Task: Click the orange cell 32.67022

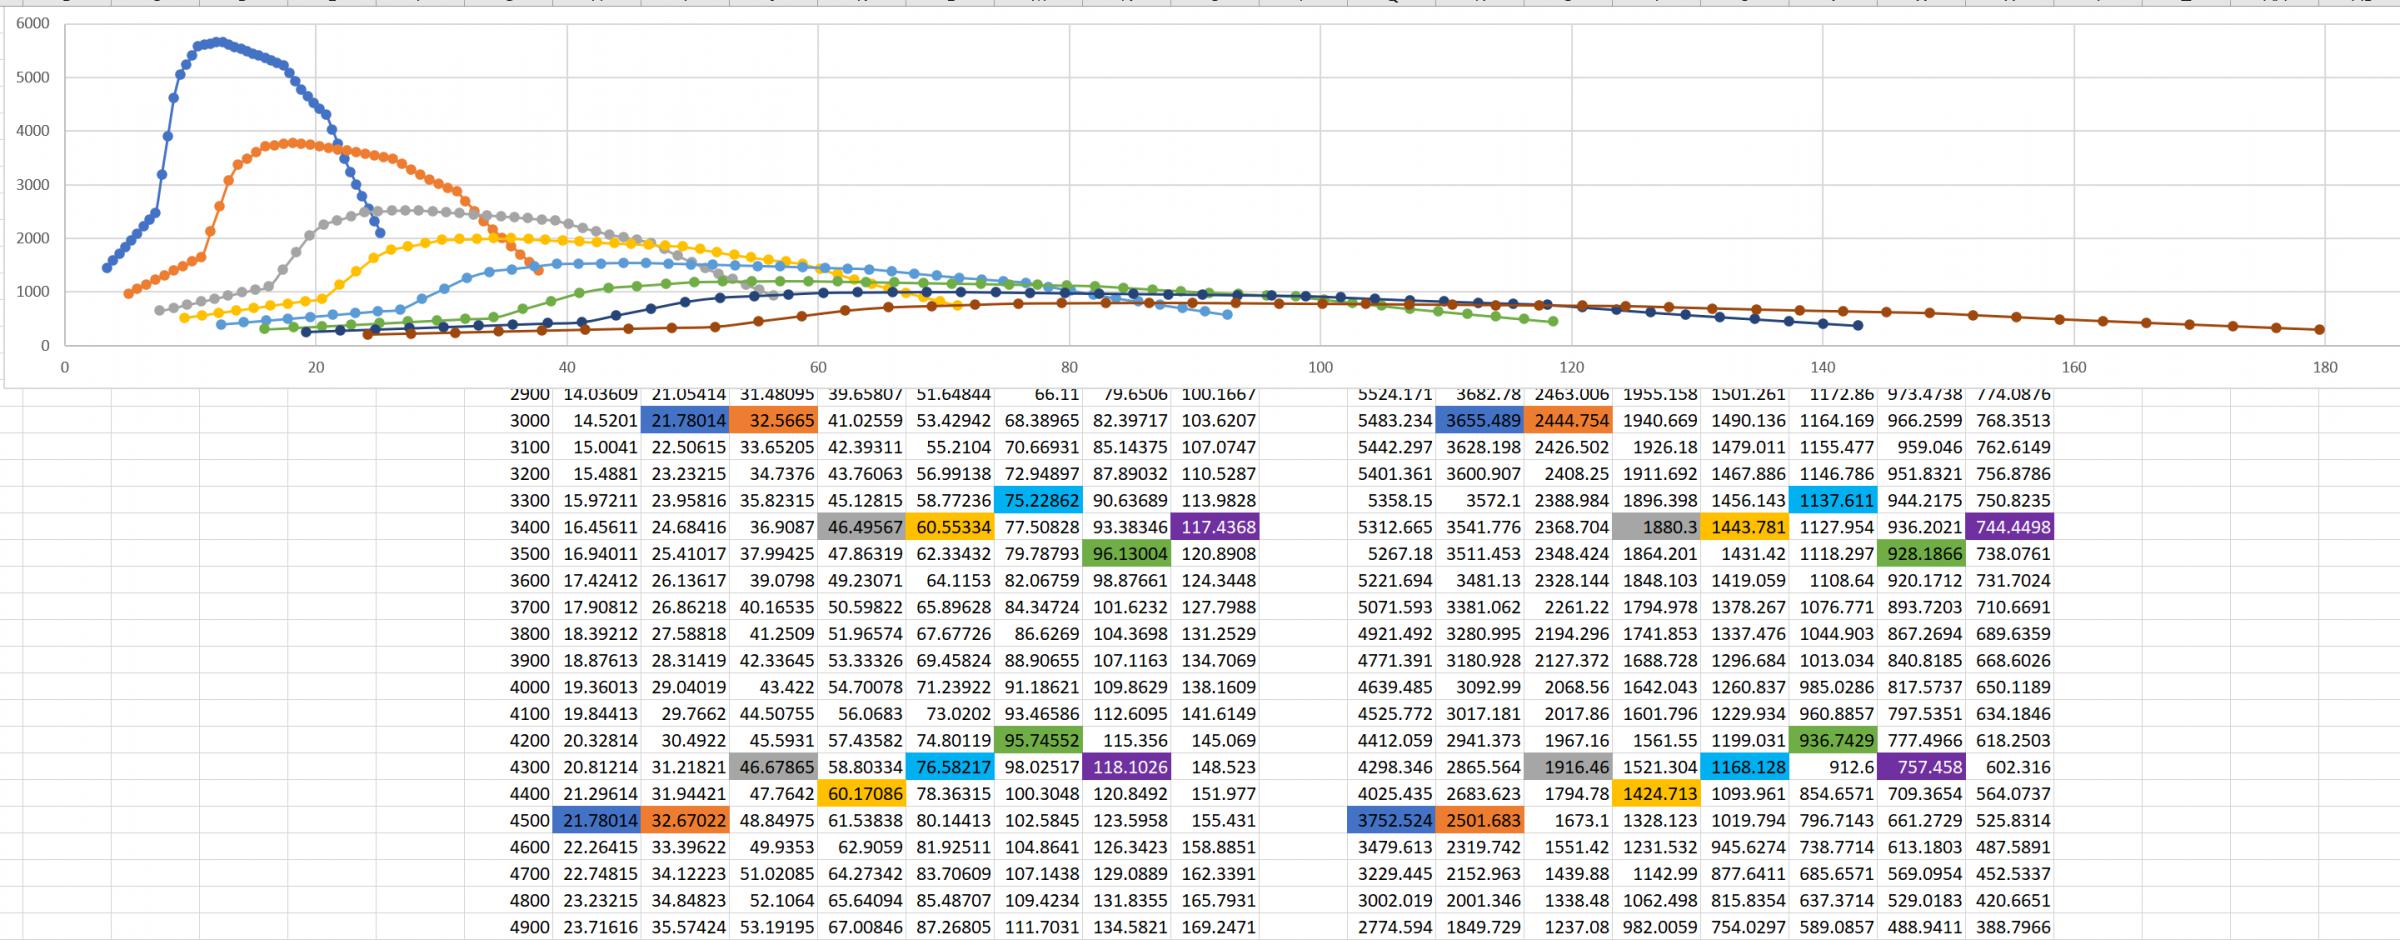Action: [685, 821]
